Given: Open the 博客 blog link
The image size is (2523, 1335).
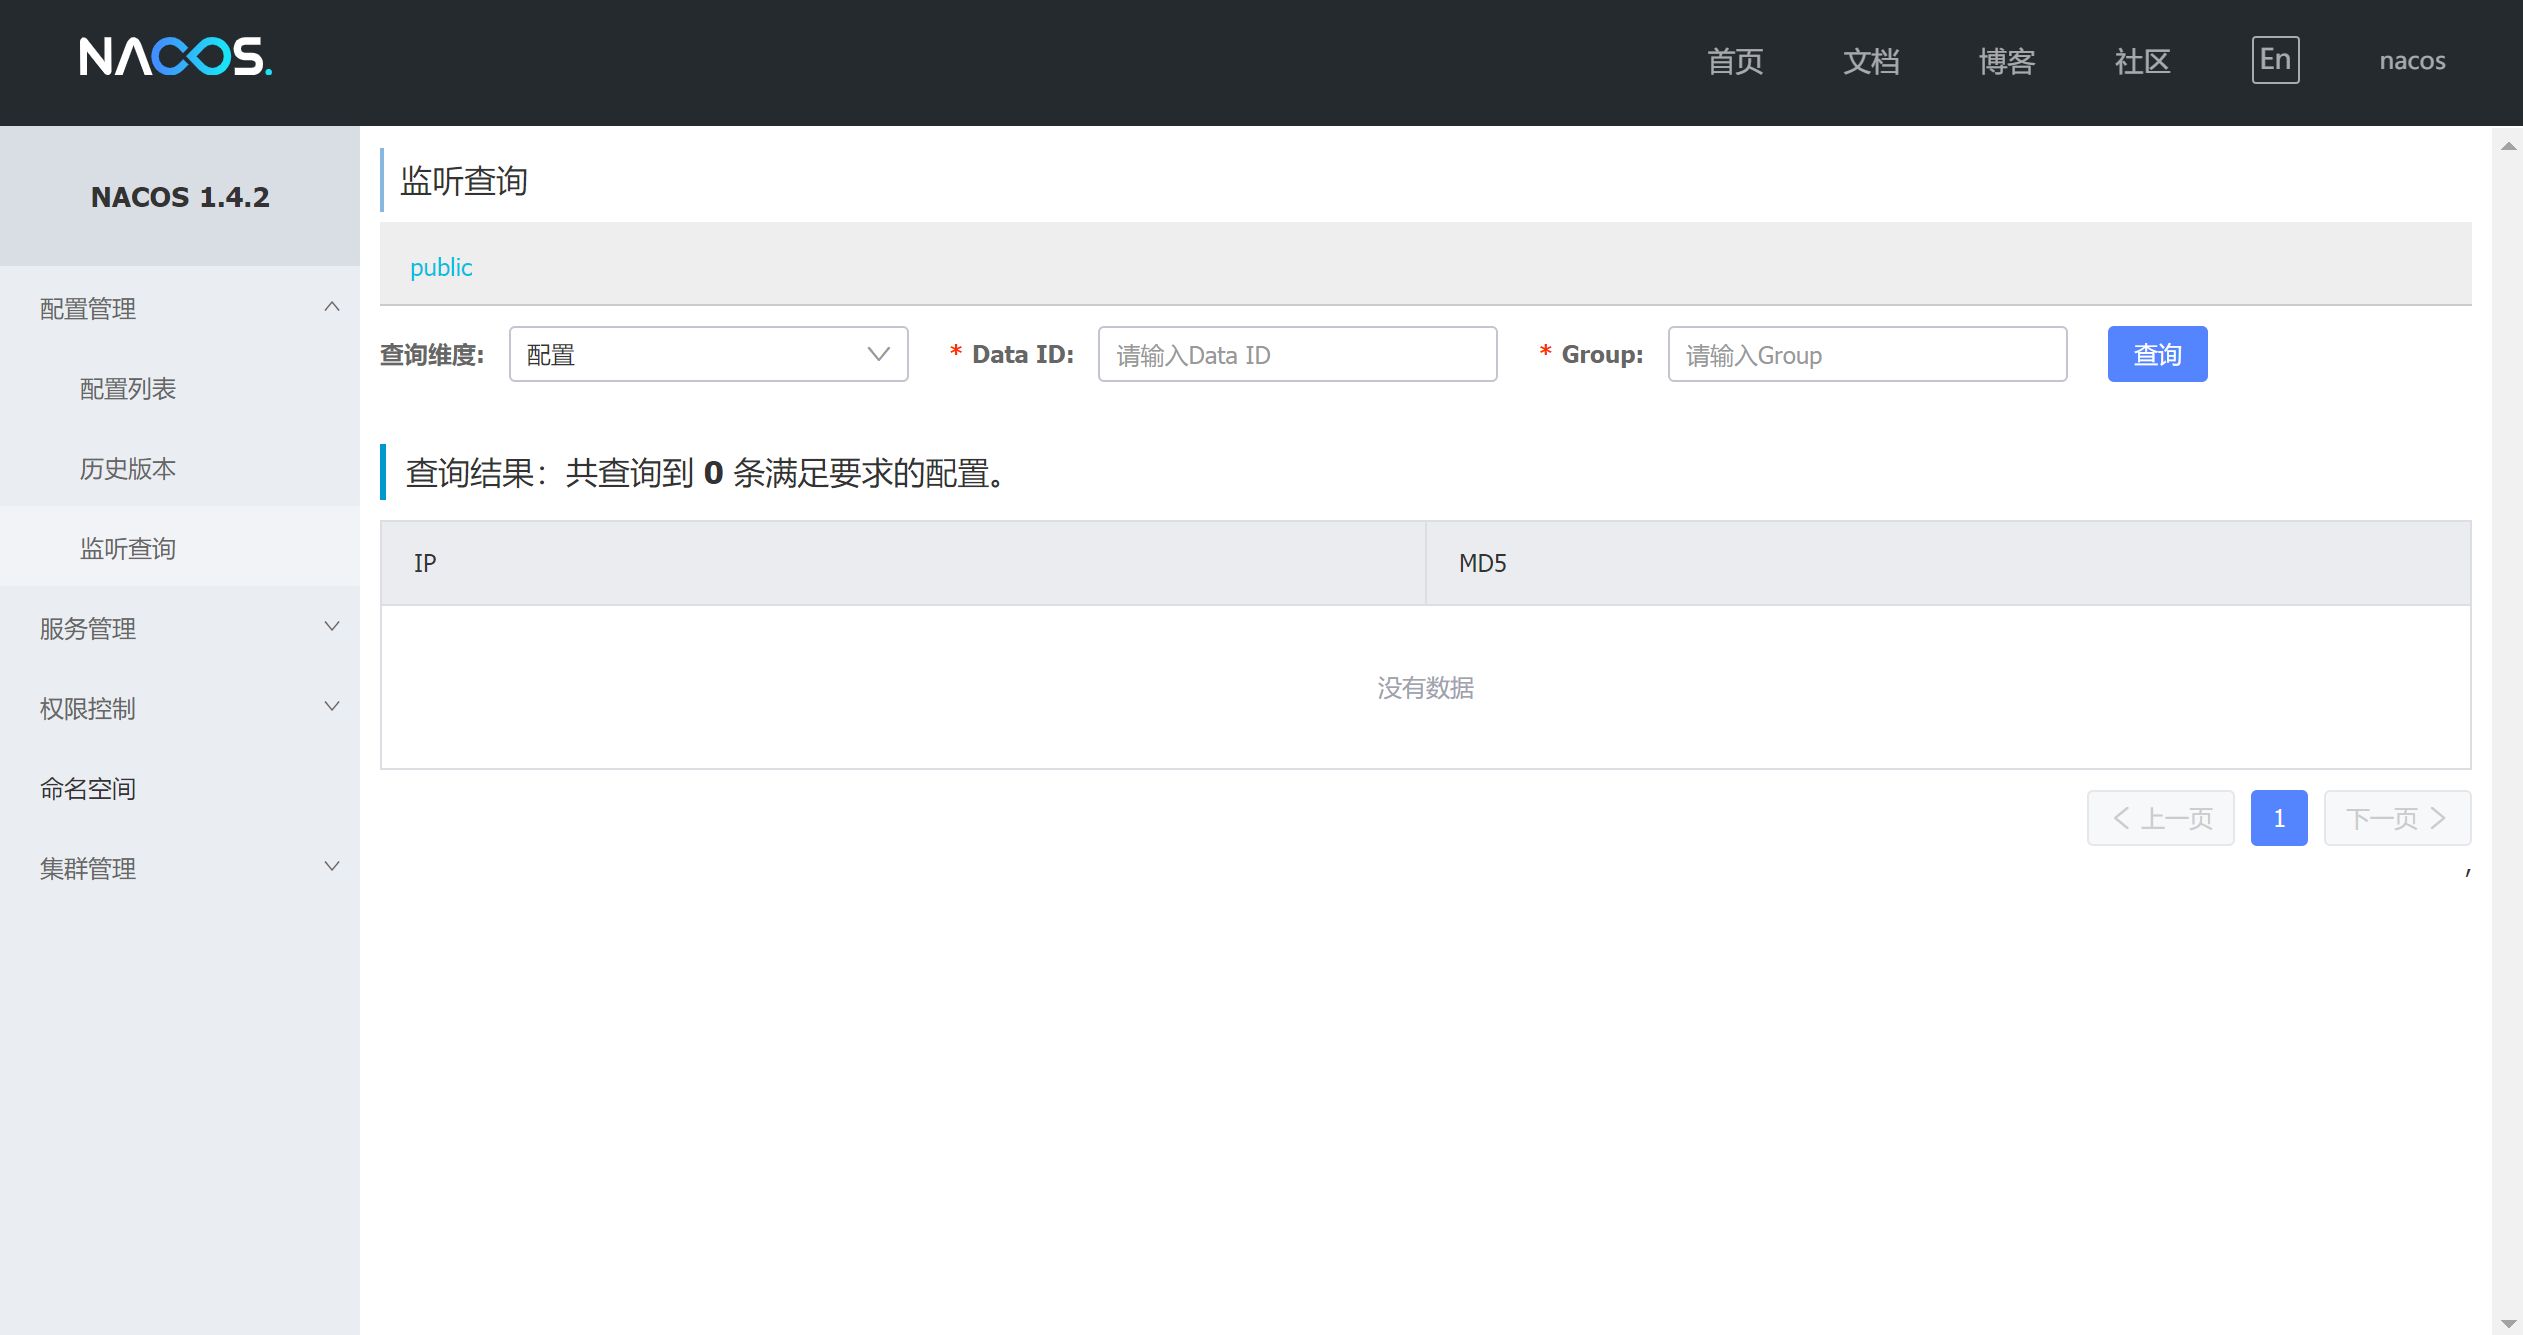Looking at the screenshot, I should pyautogui.click(x=2007, y=61).
